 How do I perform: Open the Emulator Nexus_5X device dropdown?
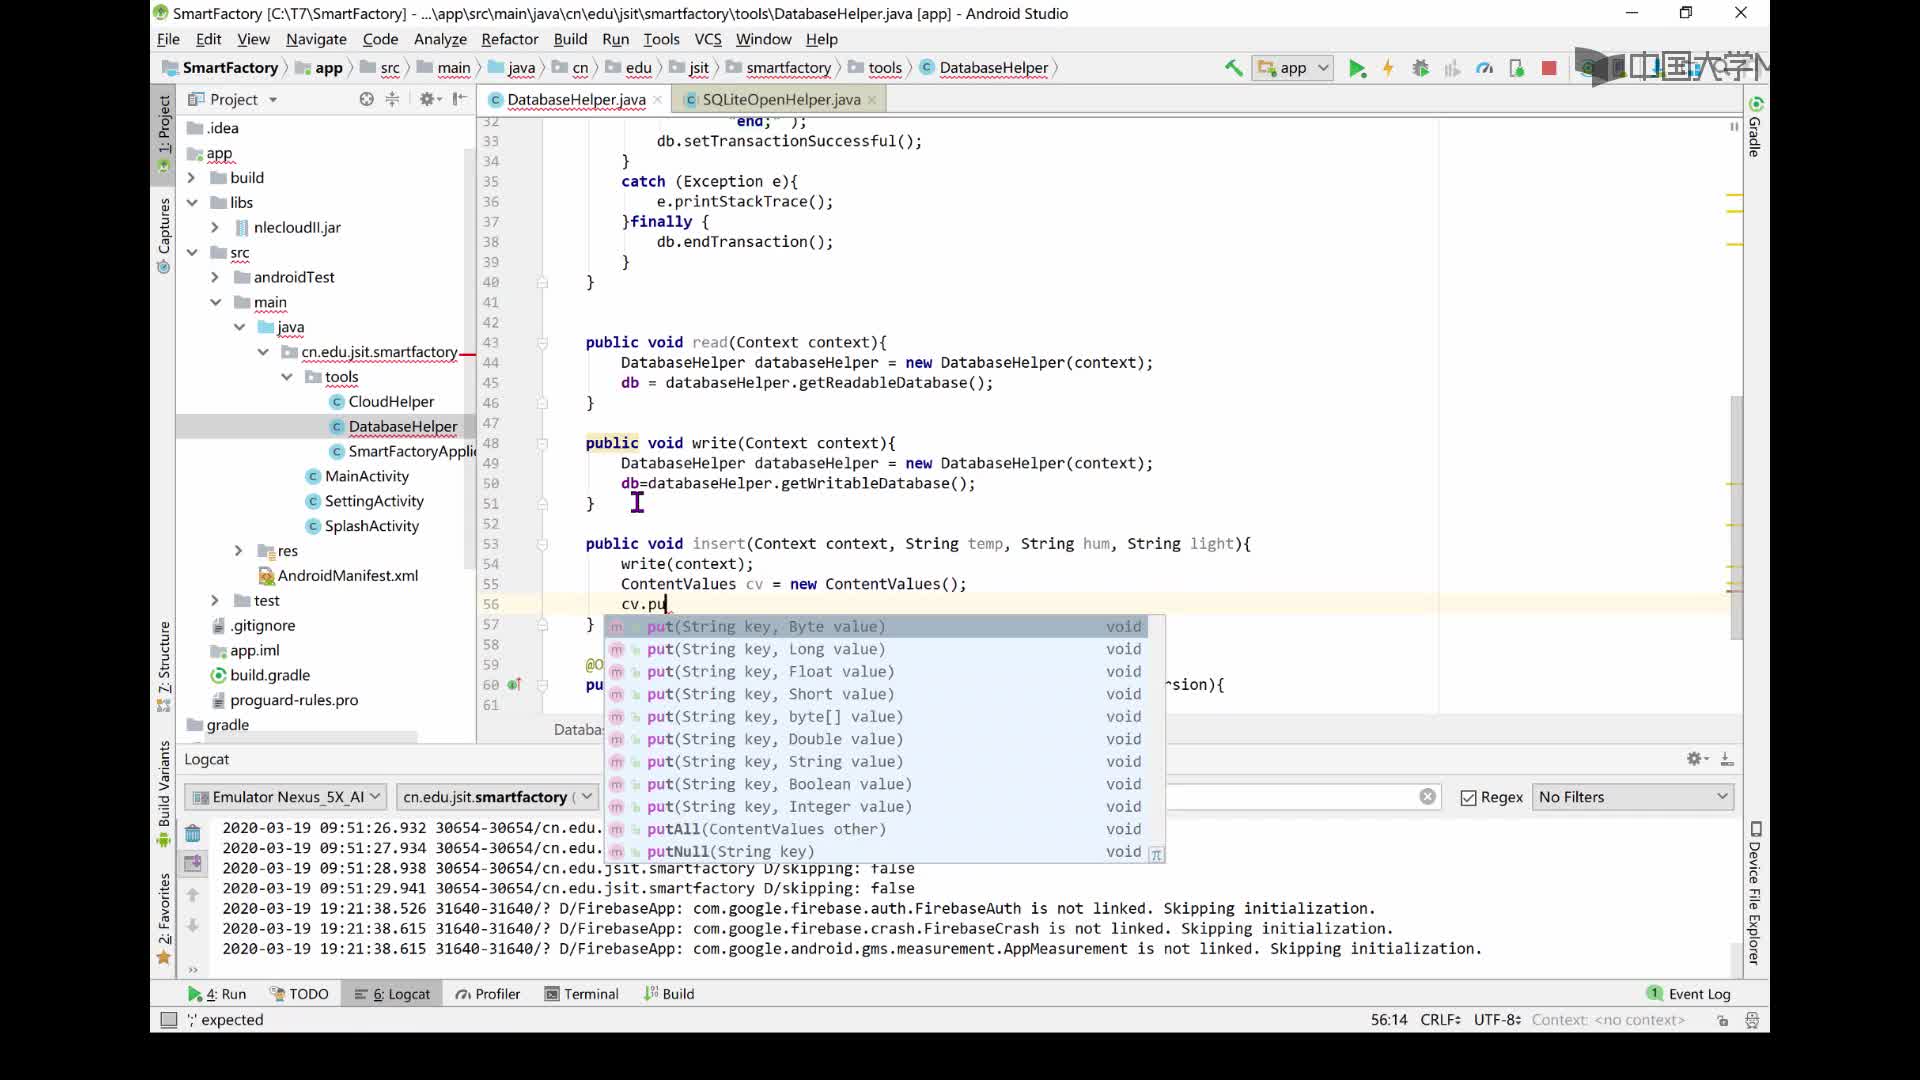(x=286, y=797)
